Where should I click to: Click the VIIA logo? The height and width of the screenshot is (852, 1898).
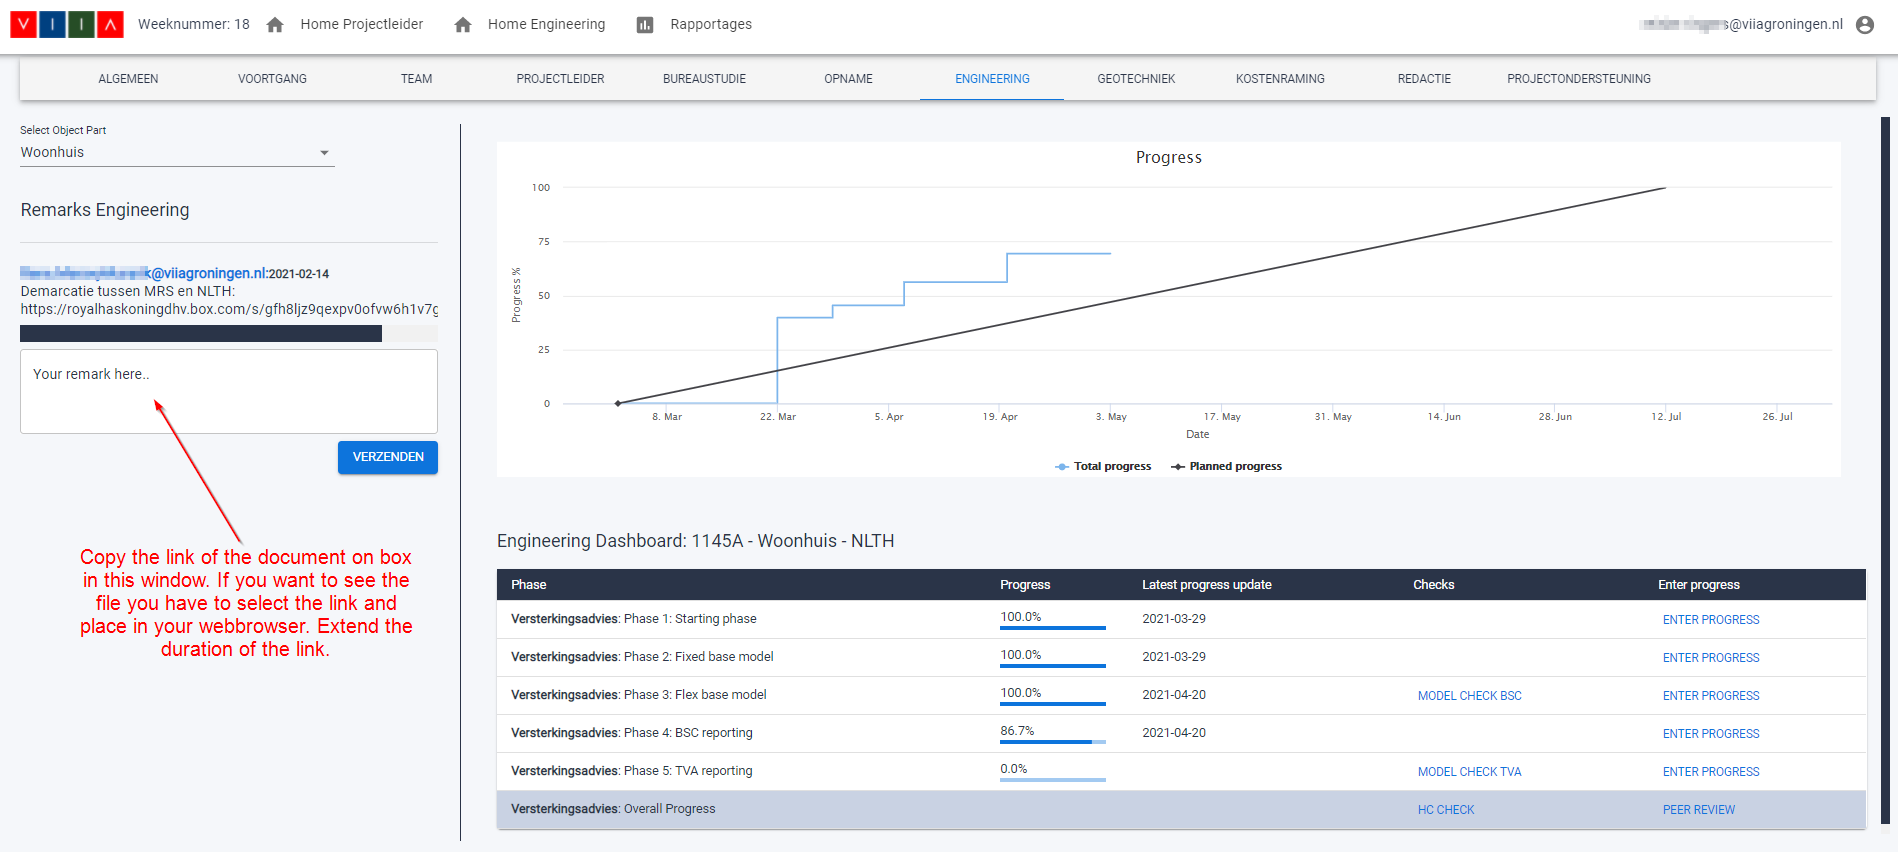(x=67, y=24)
